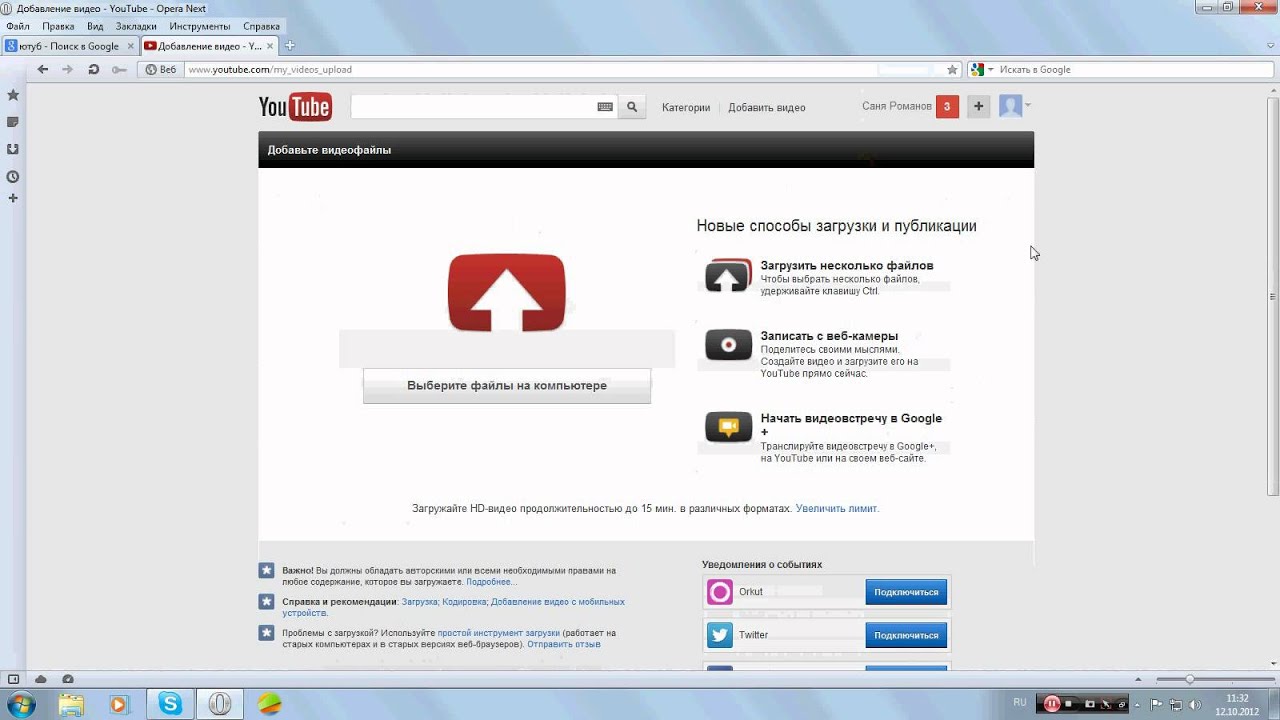Click the 'Увеличить лимит' link
Viewport: 1280px width, 720px height.
[837, 509]
